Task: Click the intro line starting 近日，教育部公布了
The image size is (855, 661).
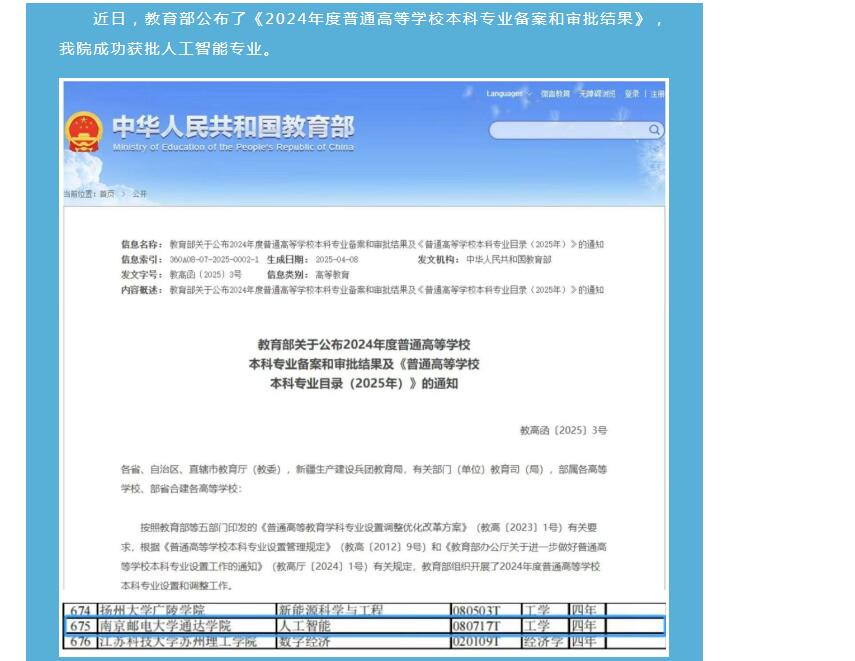Action: [x=378, y=19]
